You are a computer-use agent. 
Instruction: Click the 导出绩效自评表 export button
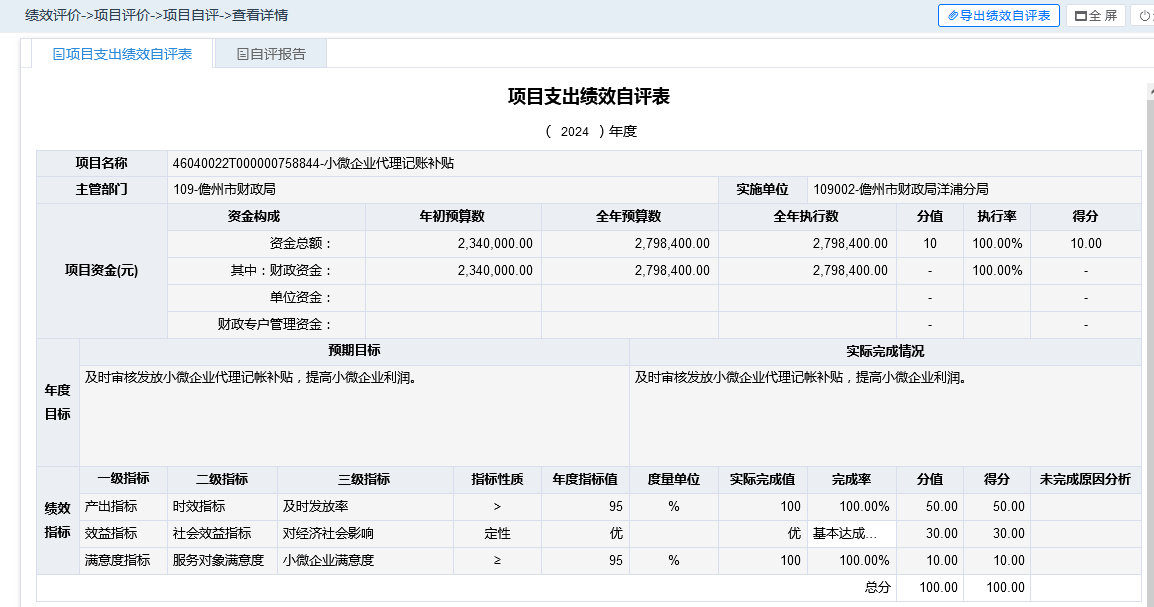(x=998, y=16)
